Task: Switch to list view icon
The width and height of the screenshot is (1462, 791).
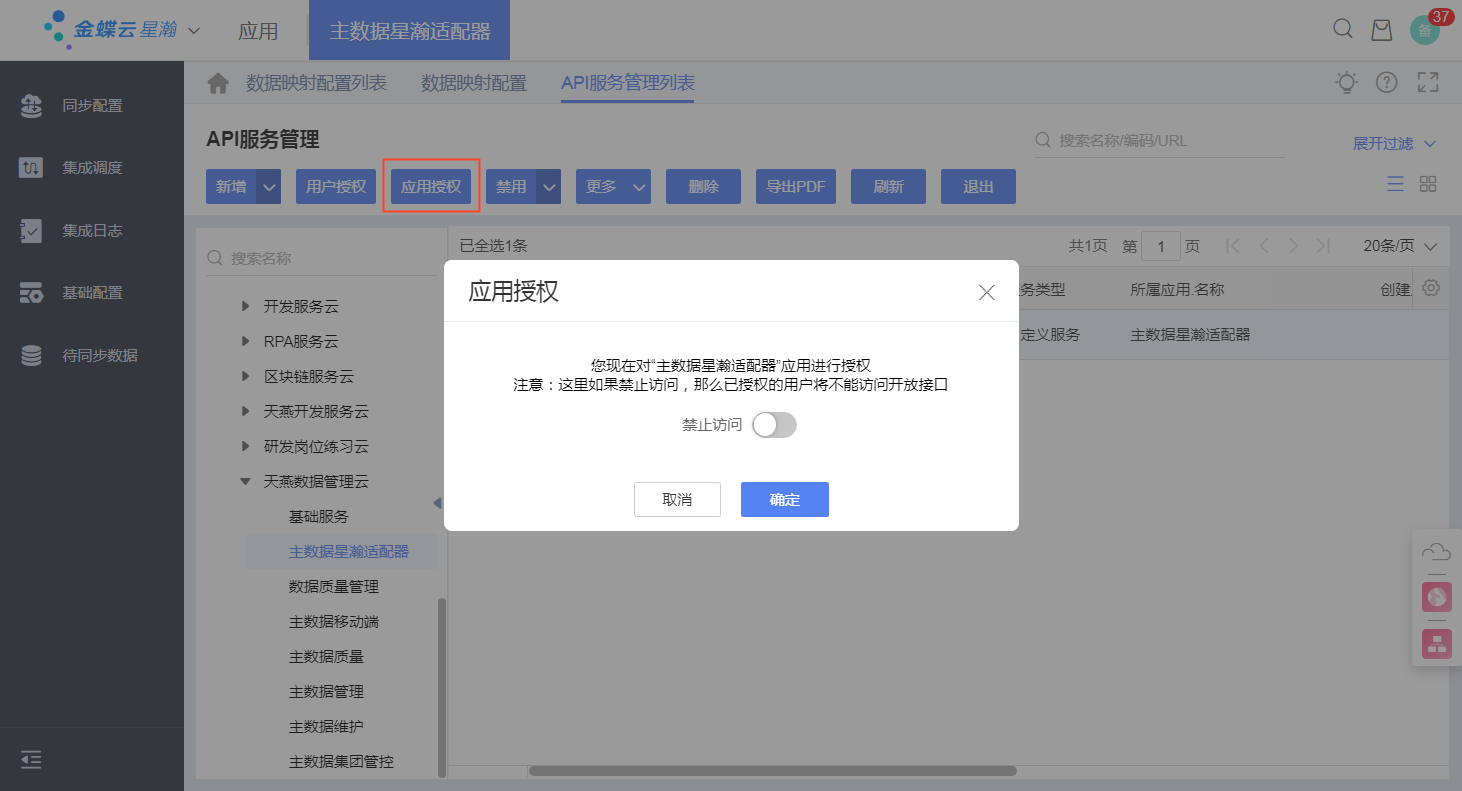Action: click(1395, 184)
